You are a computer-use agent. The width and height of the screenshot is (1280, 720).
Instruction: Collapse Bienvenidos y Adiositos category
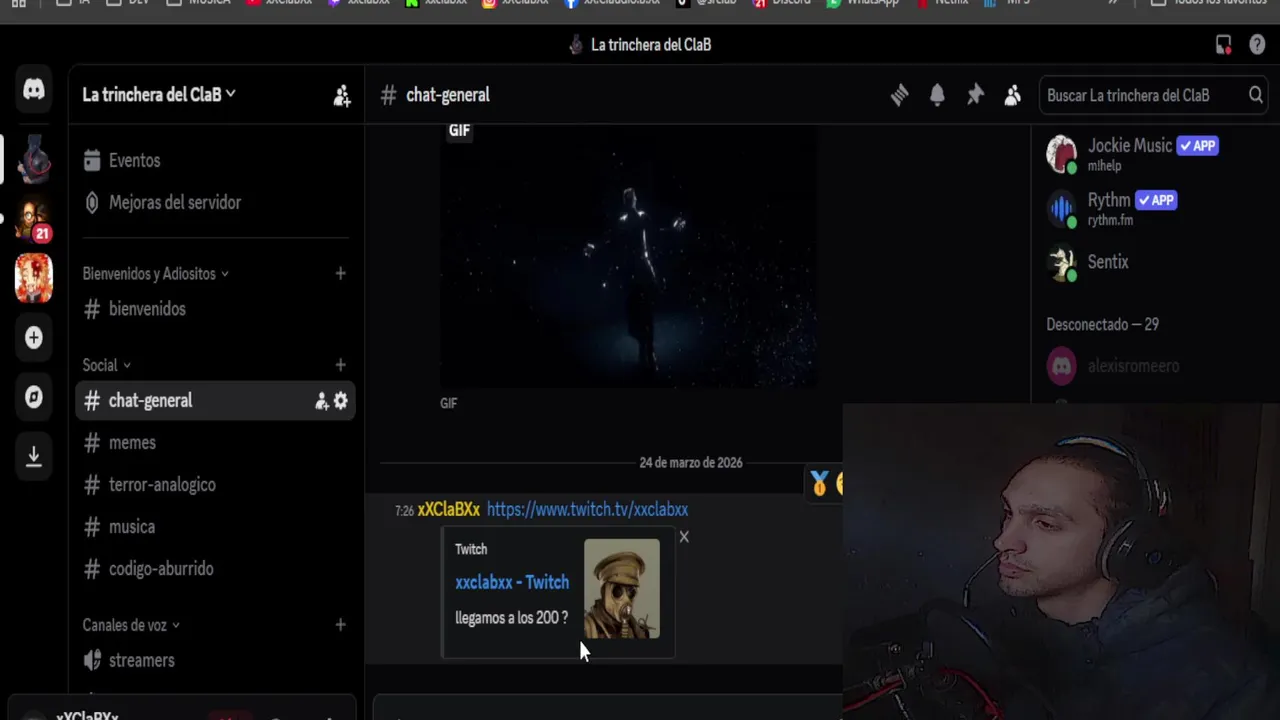pyautogui.click(x=156, y=273)
